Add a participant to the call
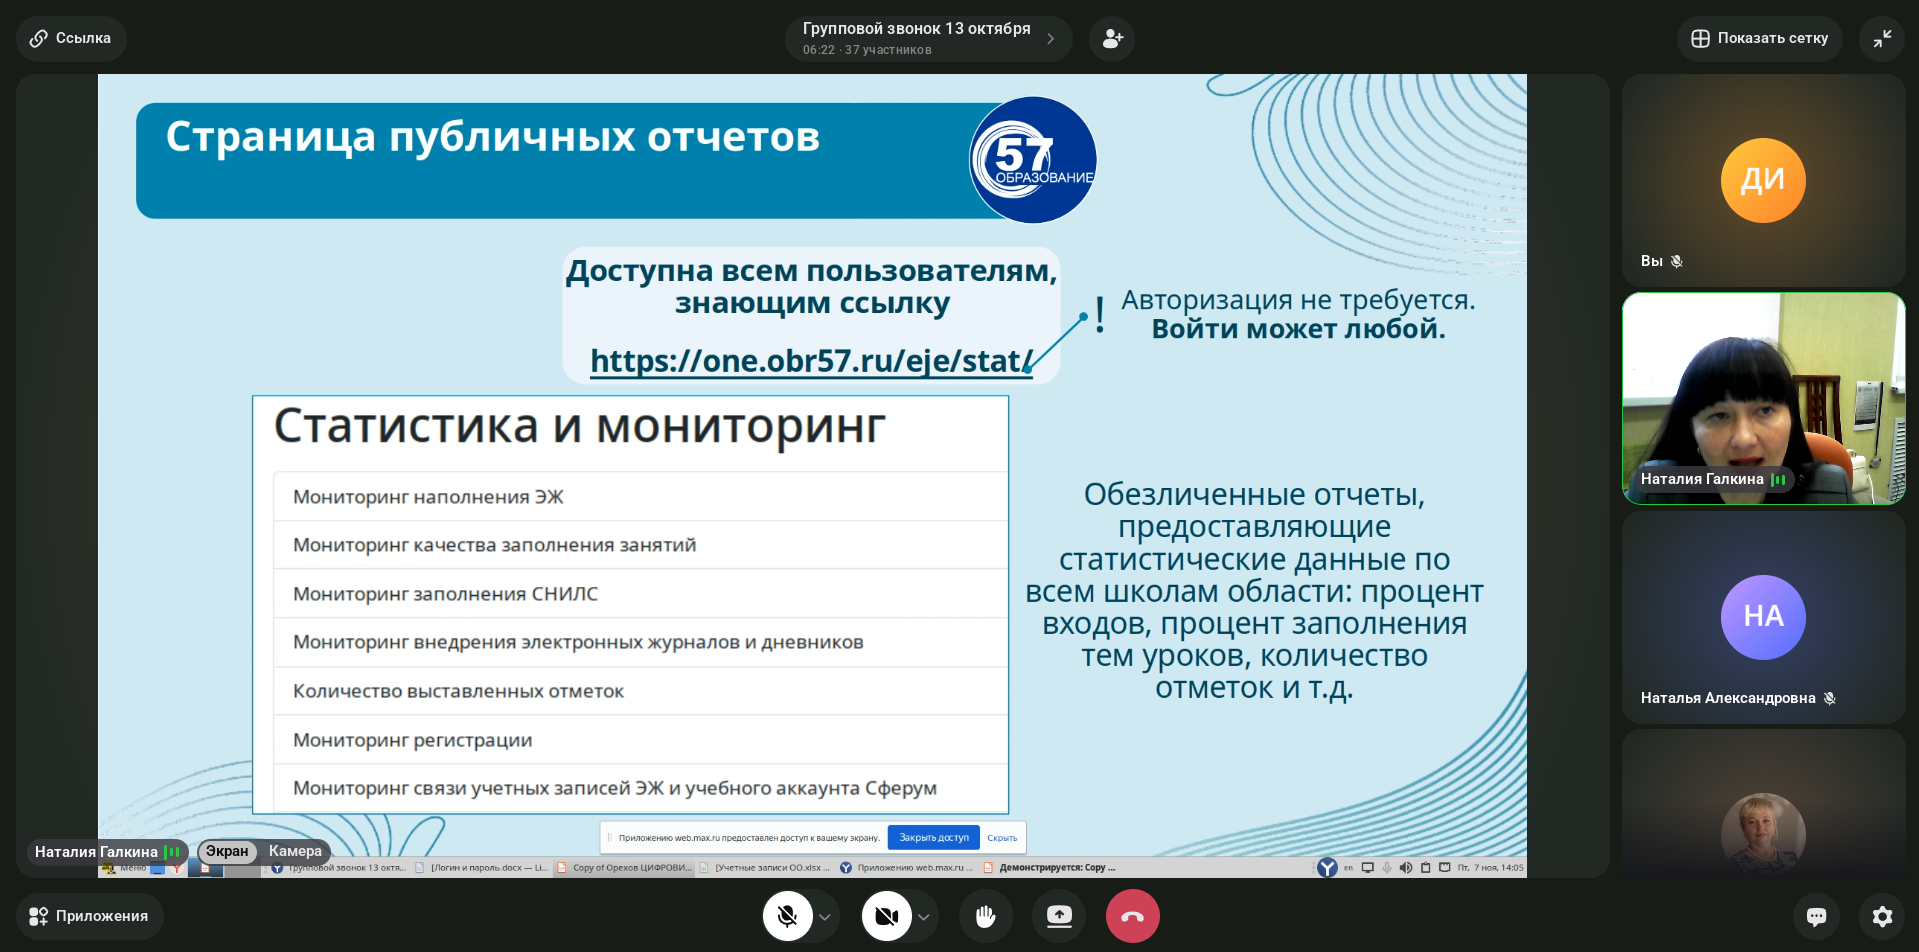 point(1112,39)
